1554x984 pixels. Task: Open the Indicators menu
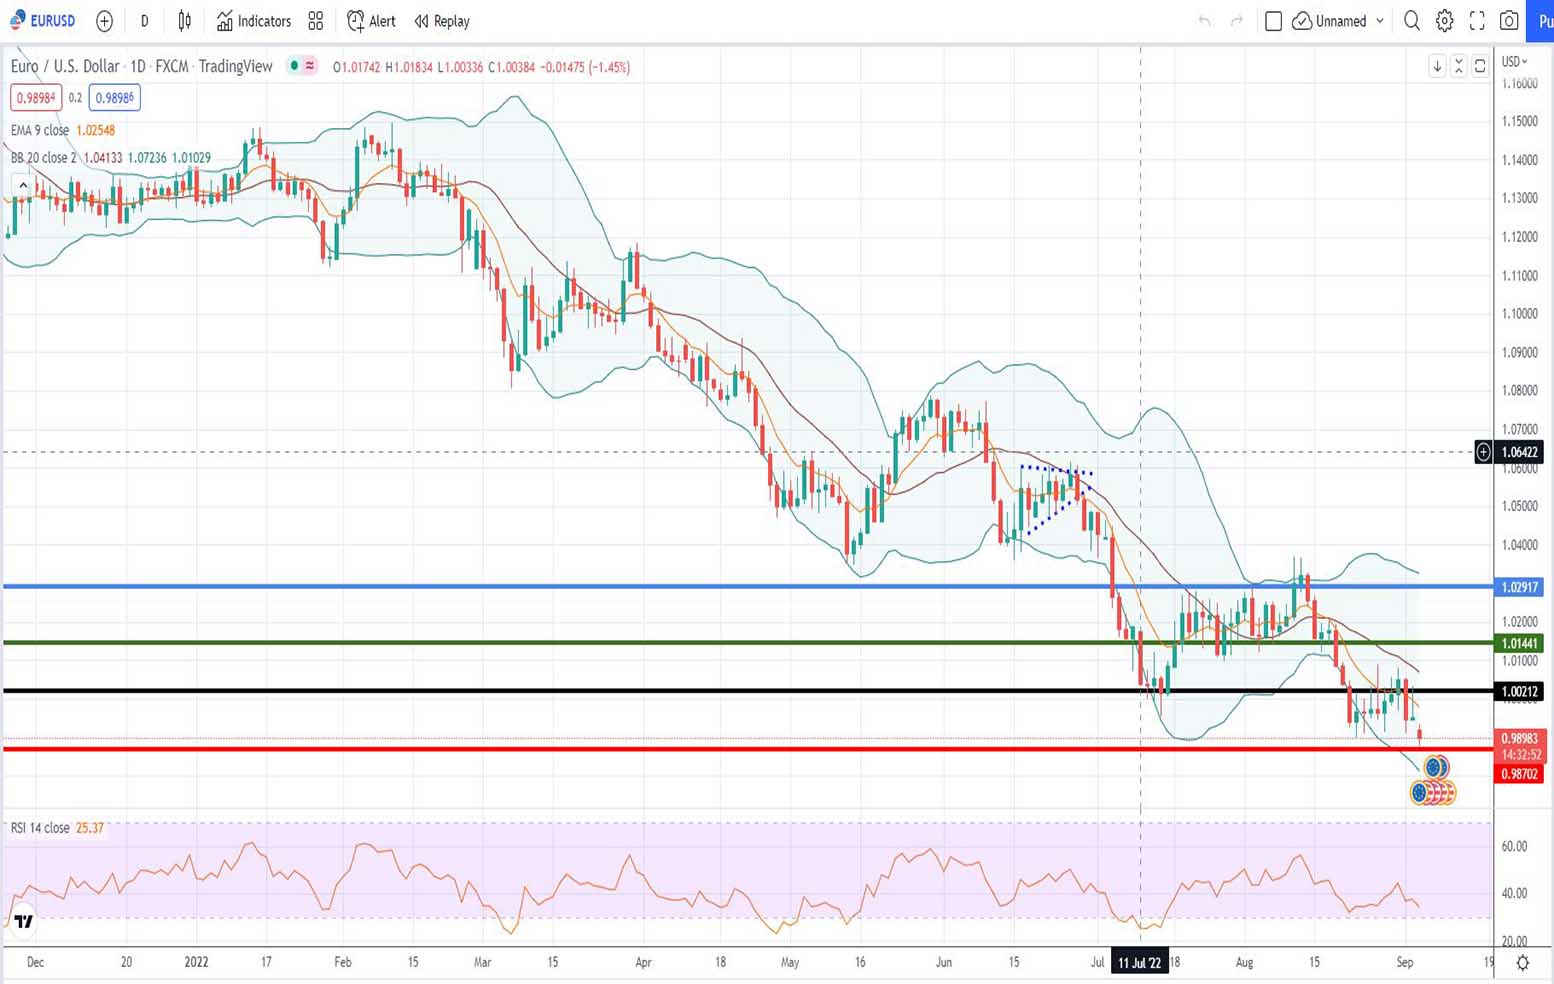click(254, 21)
